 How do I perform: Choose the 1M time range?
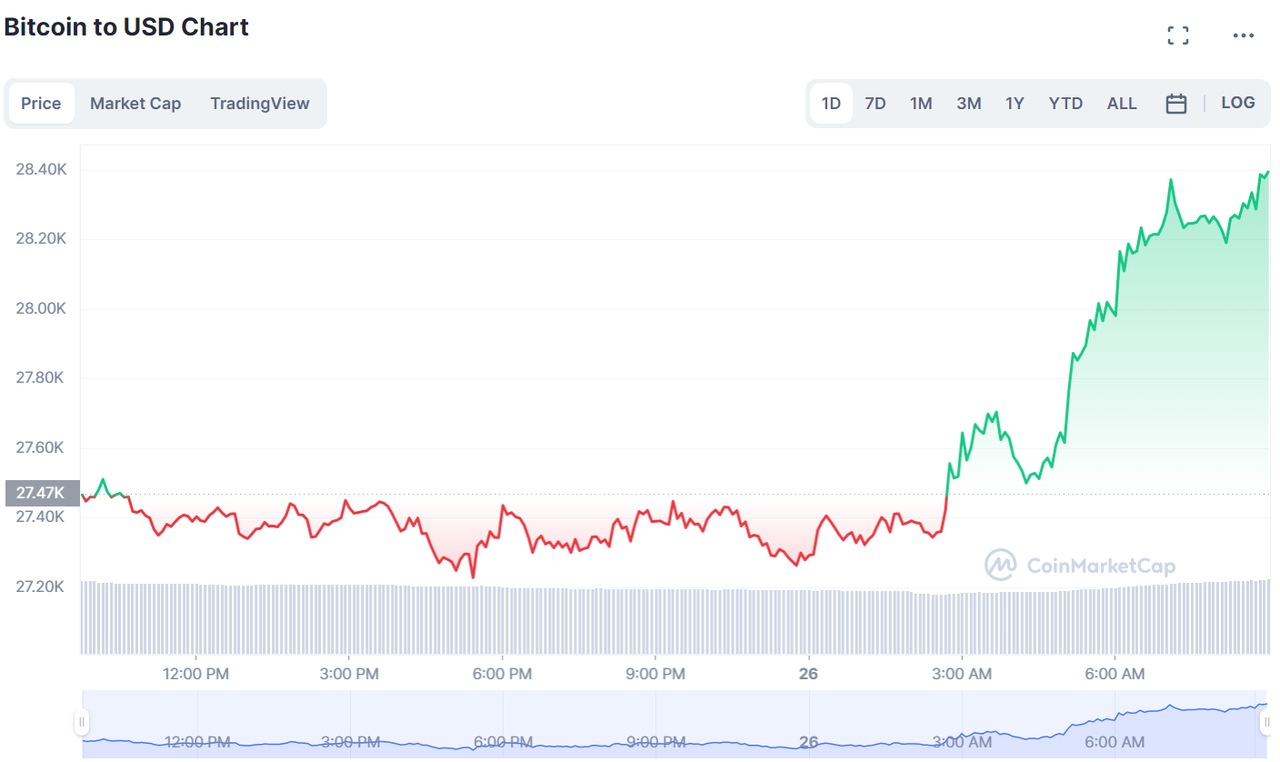[921, 103]
